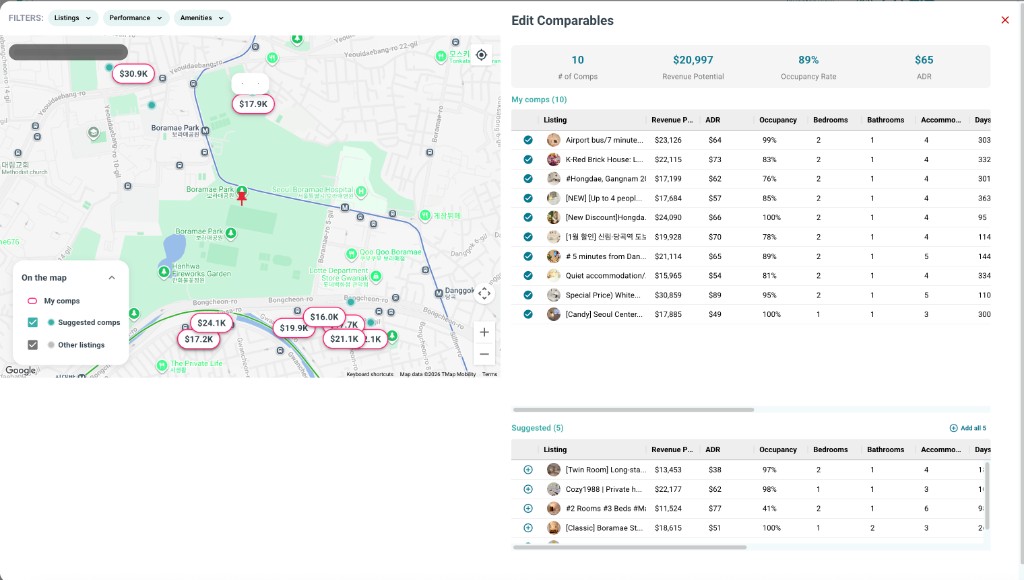
Task: Uncheck the #Hongdae, Gangnam comp
Action: 528,178
